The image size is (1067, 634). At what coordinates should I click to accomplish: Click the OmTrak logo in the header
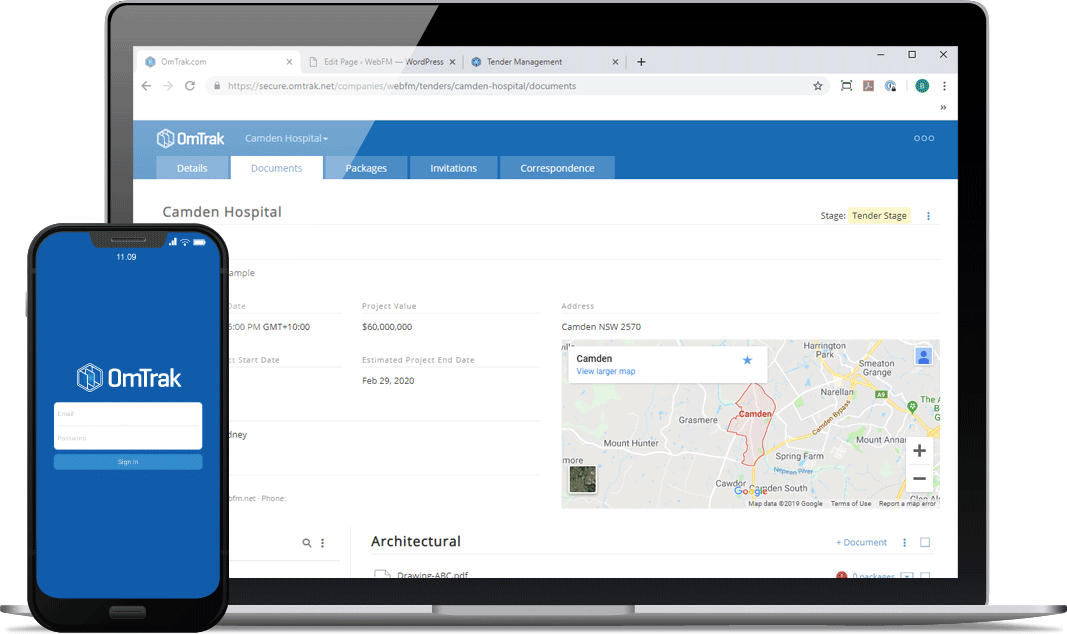point(191,139)
